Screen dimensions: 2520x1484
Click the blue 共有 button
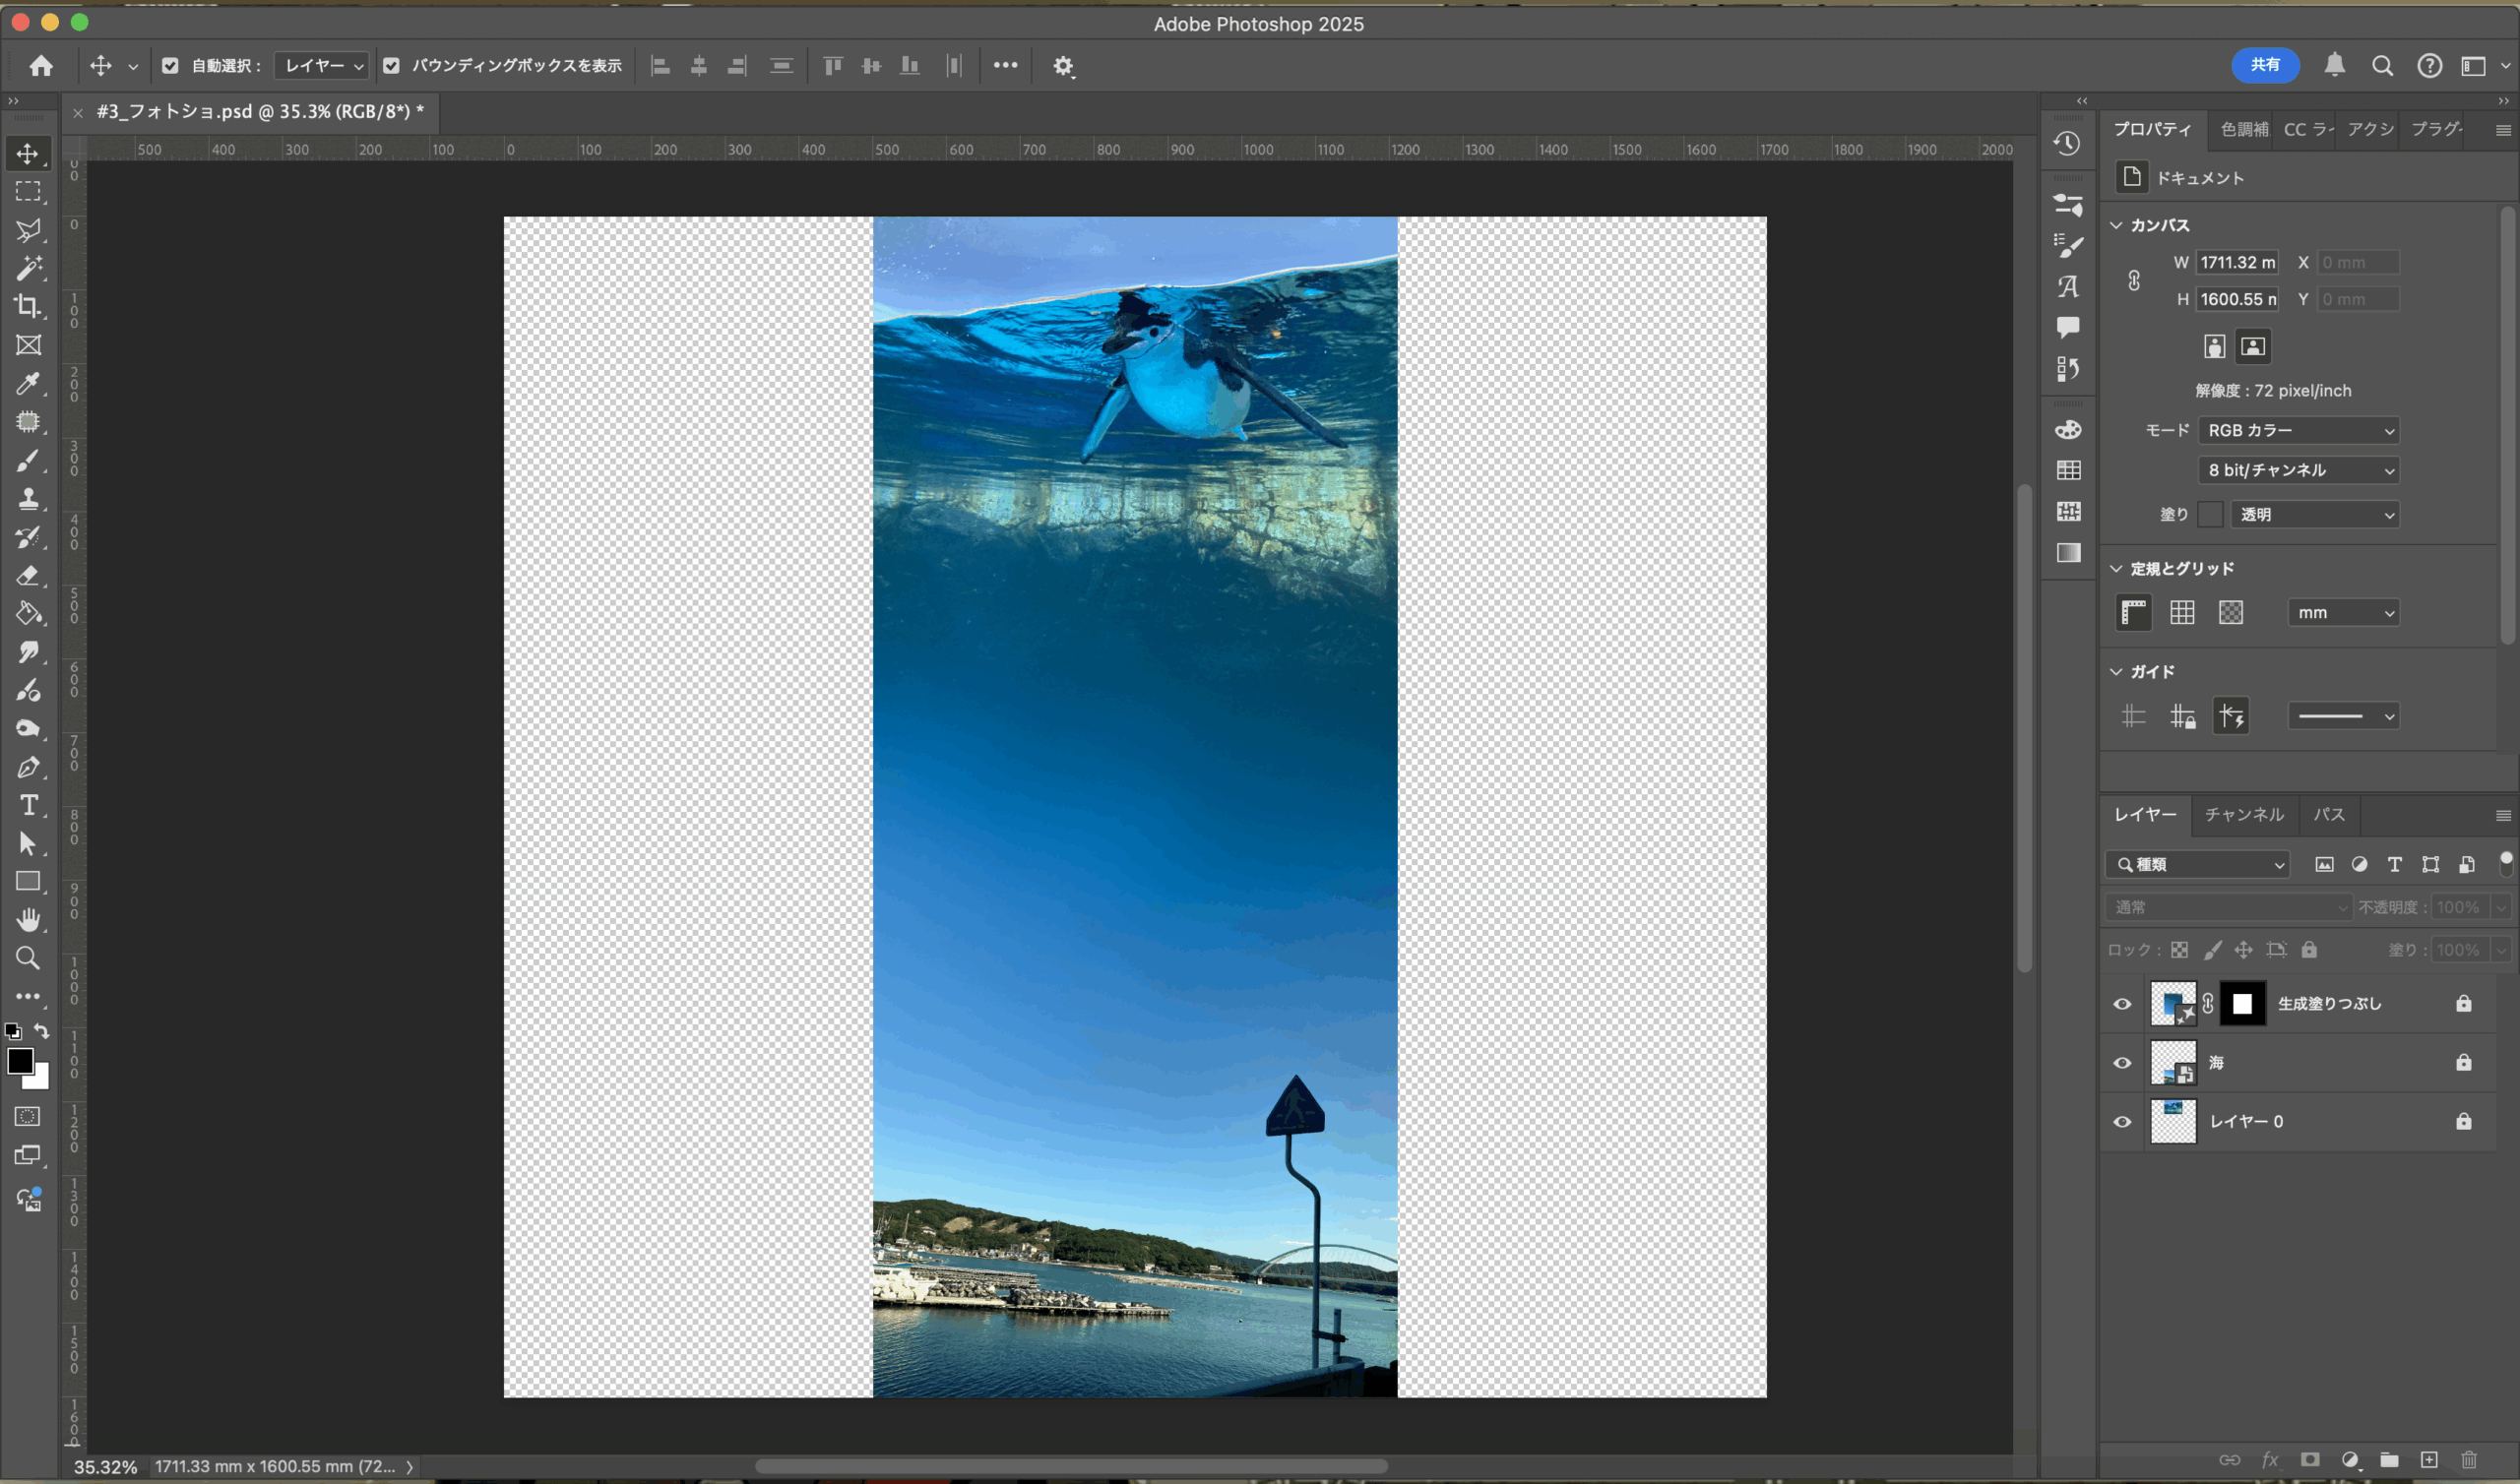2264,66
